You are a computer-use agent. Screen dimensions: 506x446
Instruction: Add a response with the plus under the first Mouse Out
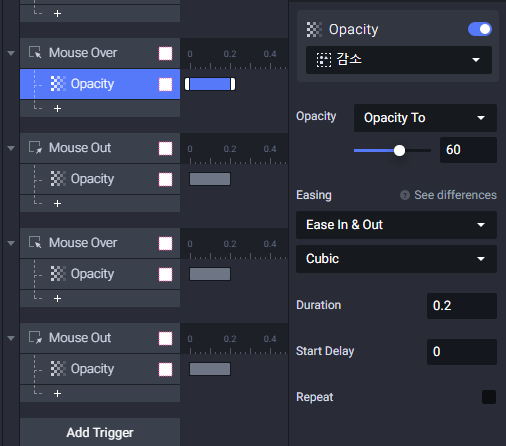[57, 203]
